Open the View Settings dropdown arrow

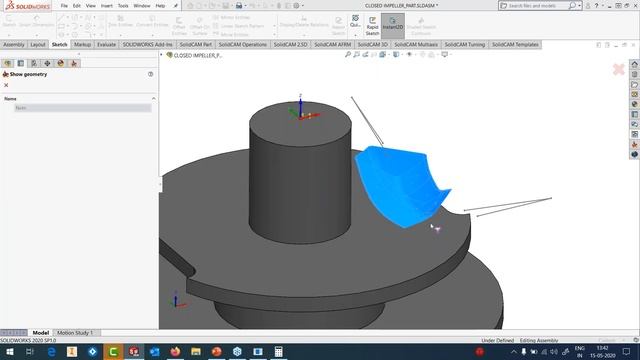[x=450, y=54]
